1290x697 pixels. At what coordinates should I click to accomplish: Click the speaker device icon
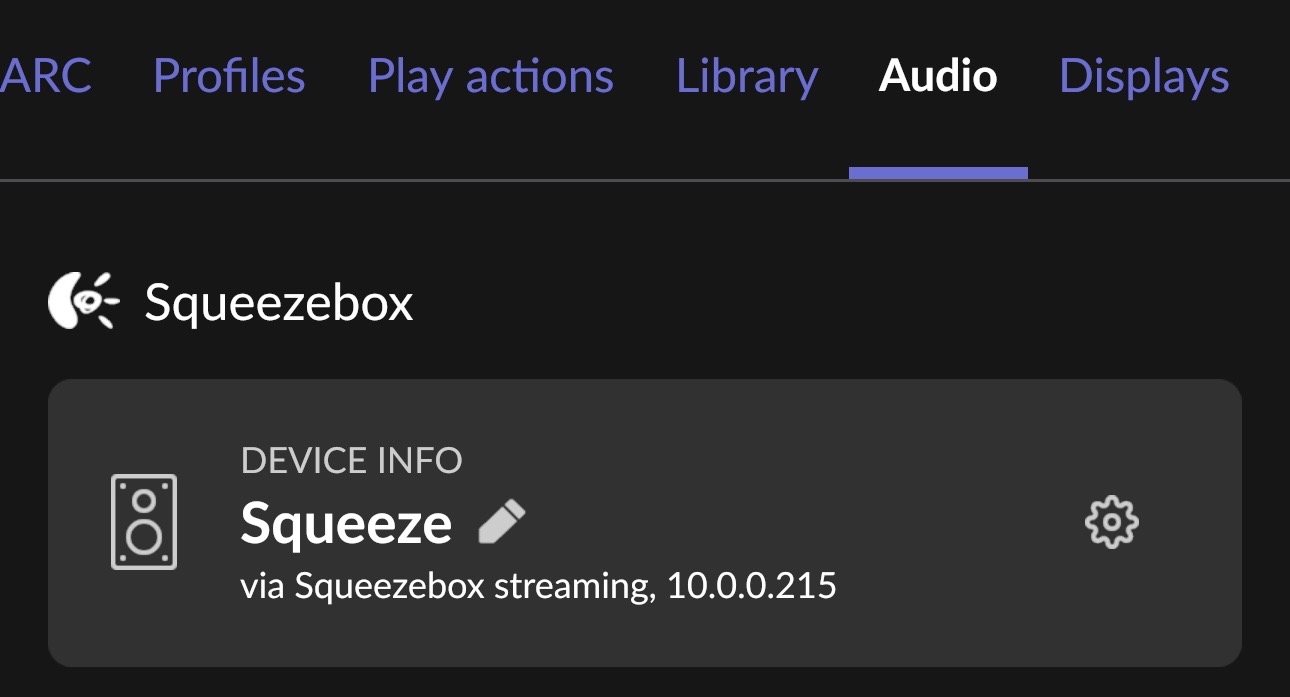click(x=144, y=521)
